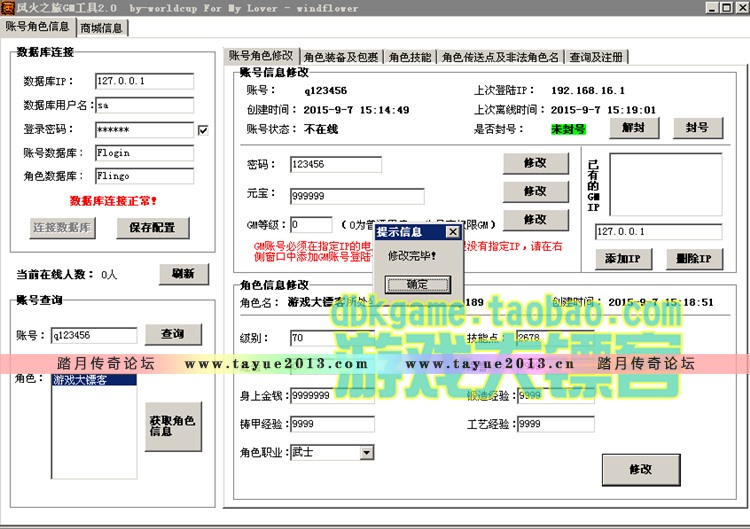This screenshot has height=529, width=750.
Task: Click the 删除IP button
Action: 695,259
